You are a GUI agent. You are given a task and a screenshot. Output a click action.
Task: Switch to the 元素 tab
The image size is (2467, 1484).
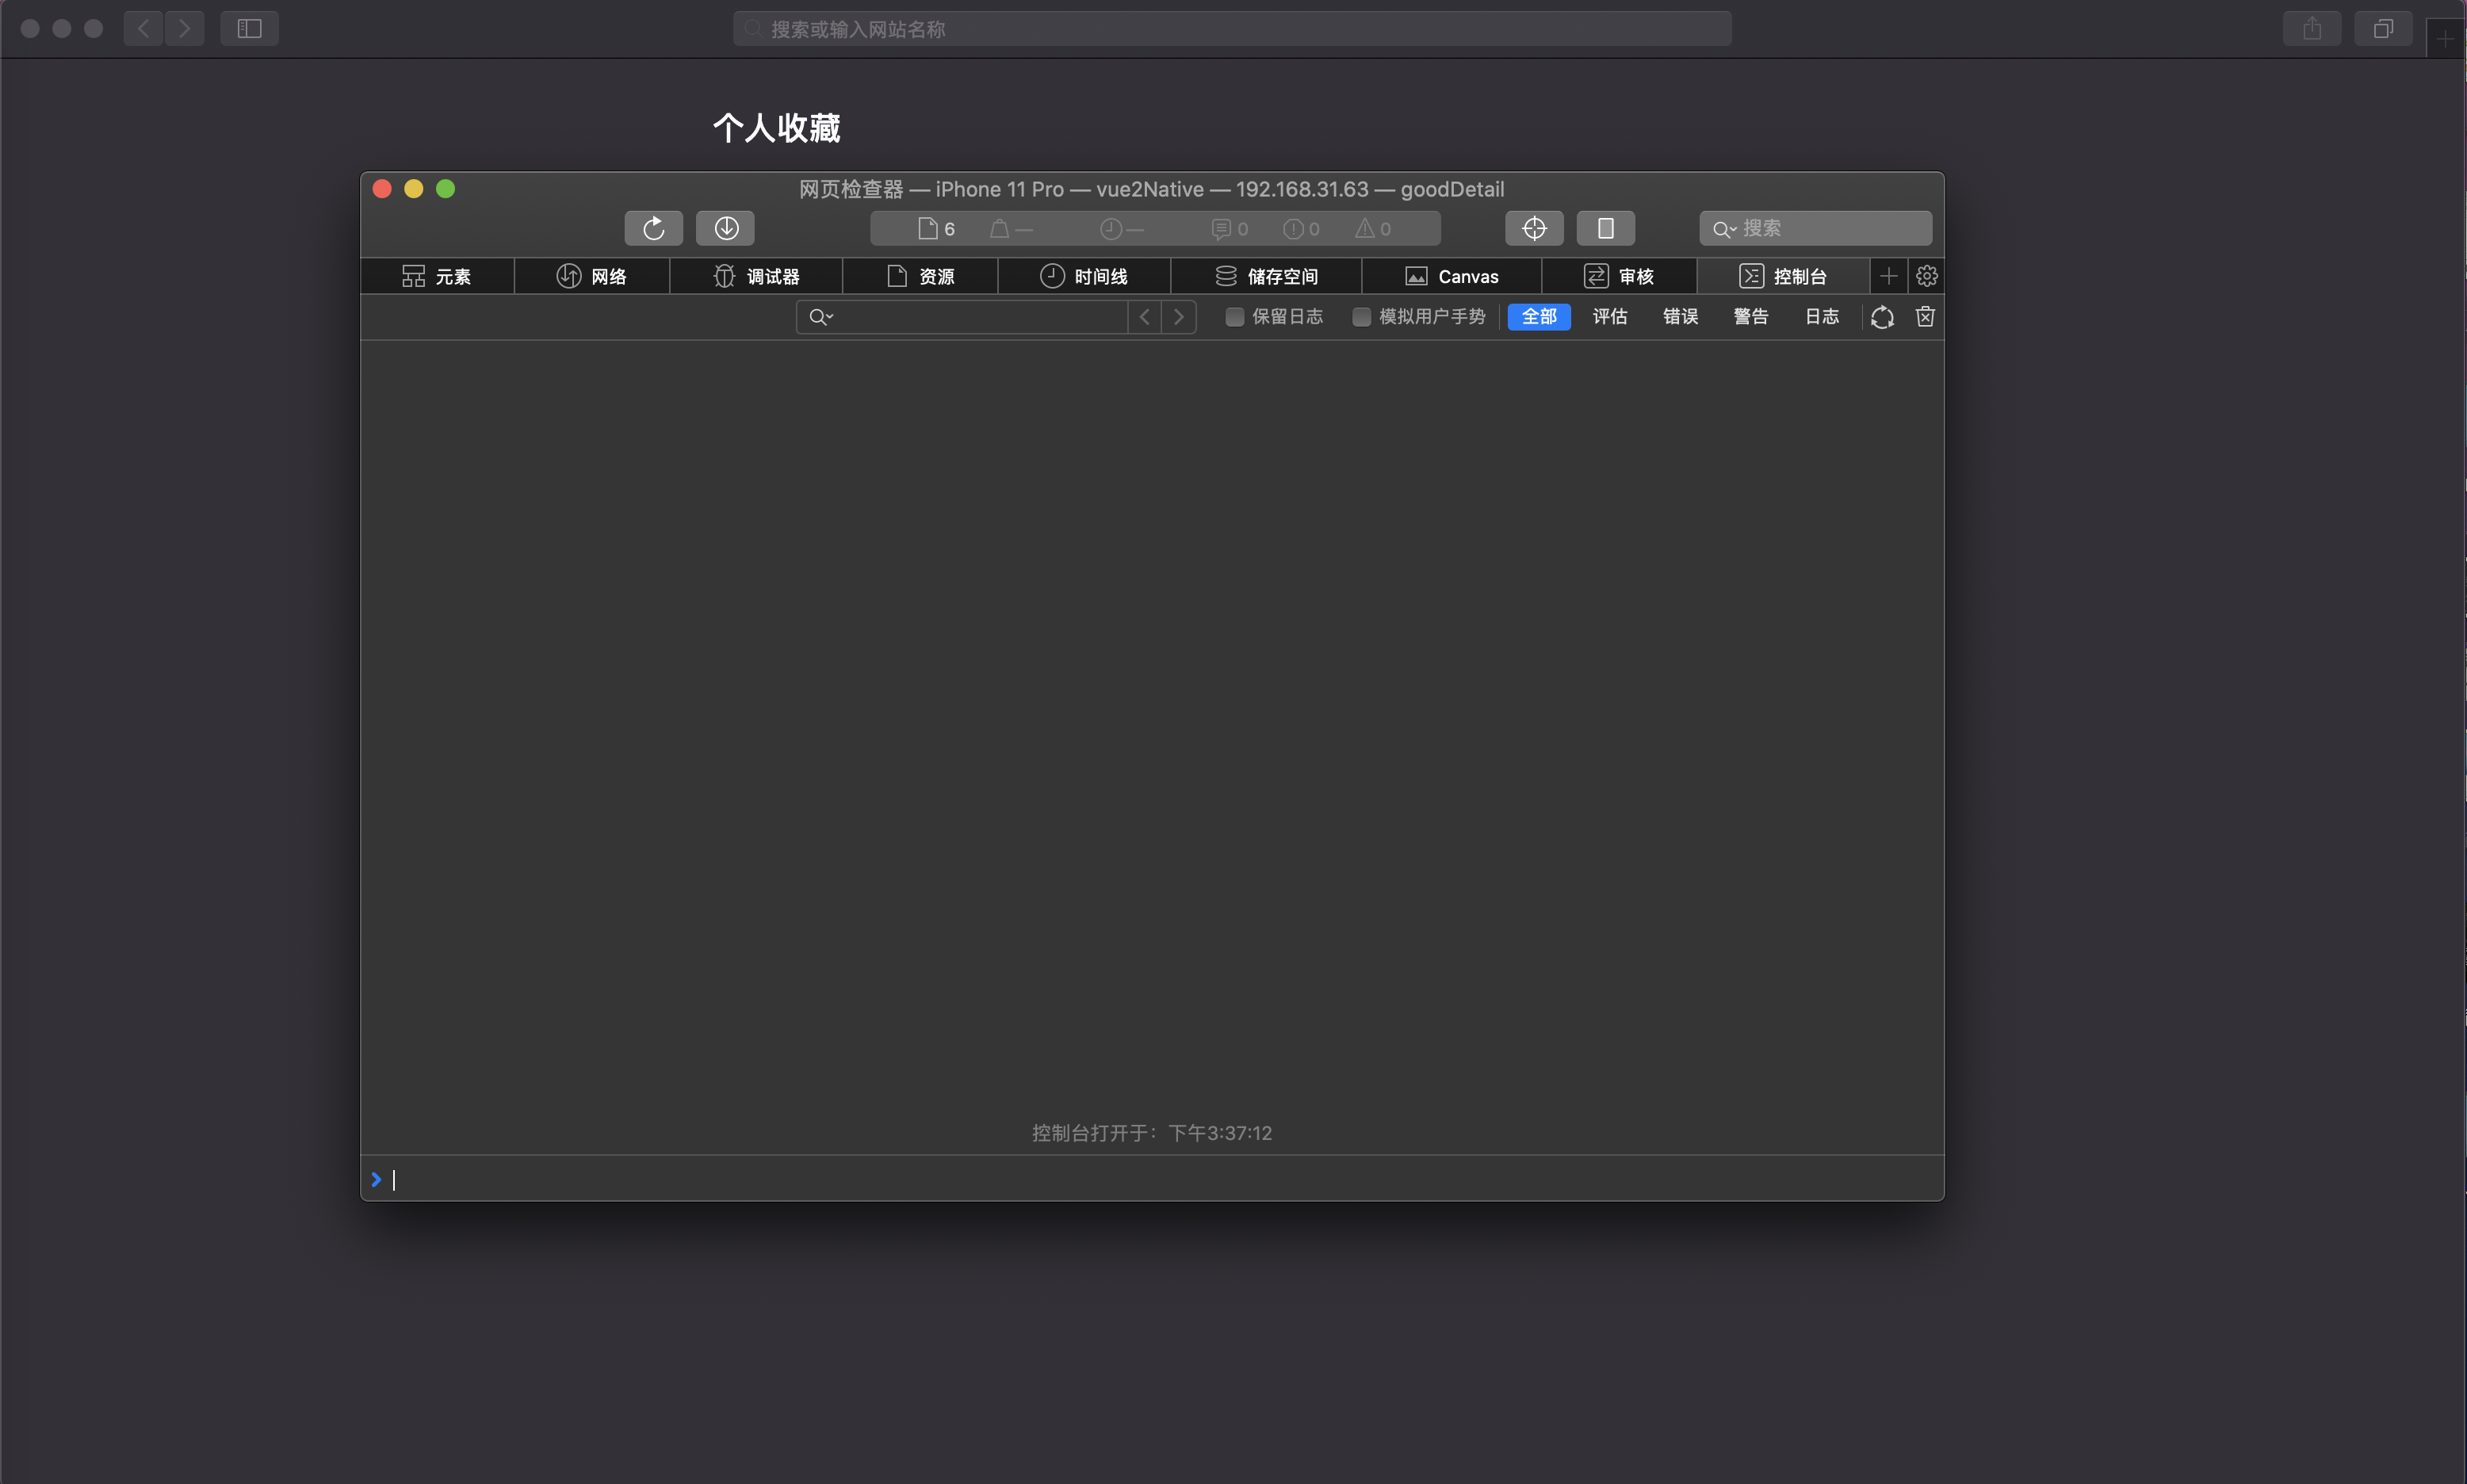[x=437, y=276]
